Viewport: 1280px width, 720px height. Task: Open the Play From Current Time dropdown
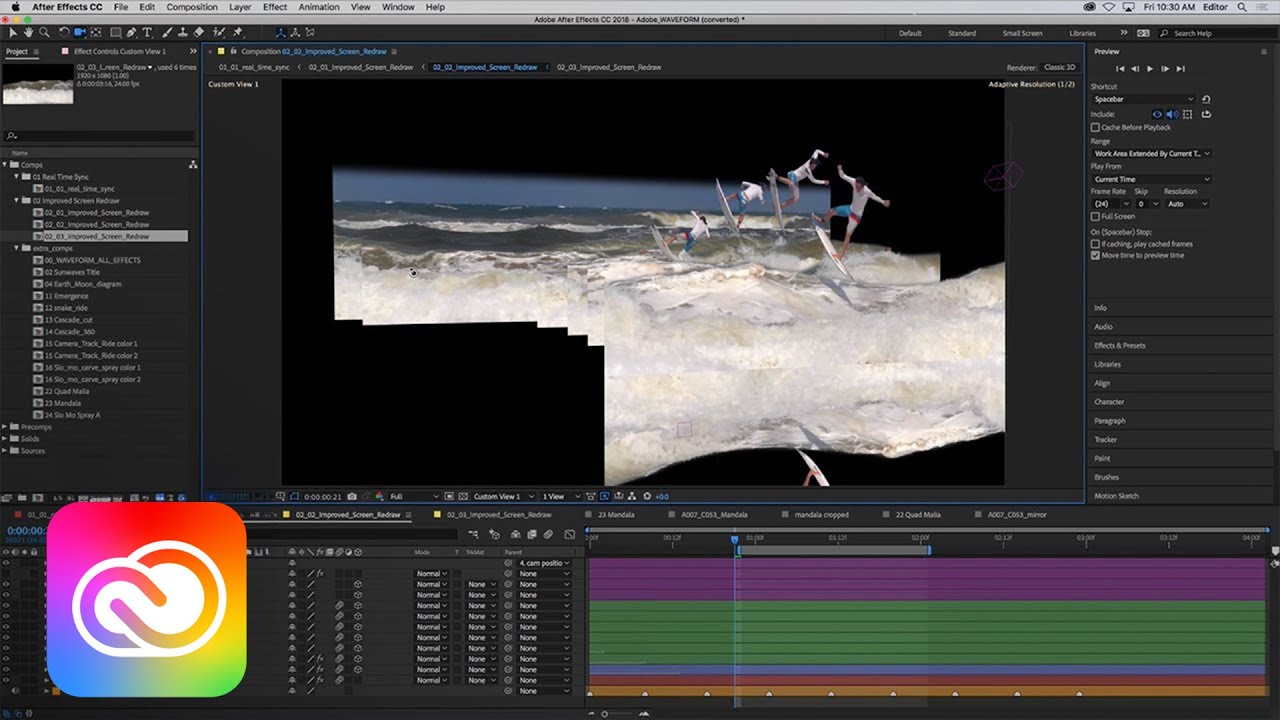[x=1150, y=179]
